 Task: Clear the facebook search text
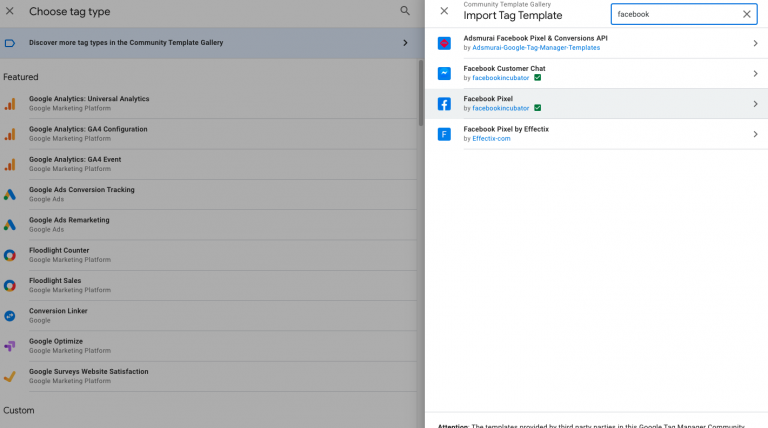coord(746,14)
